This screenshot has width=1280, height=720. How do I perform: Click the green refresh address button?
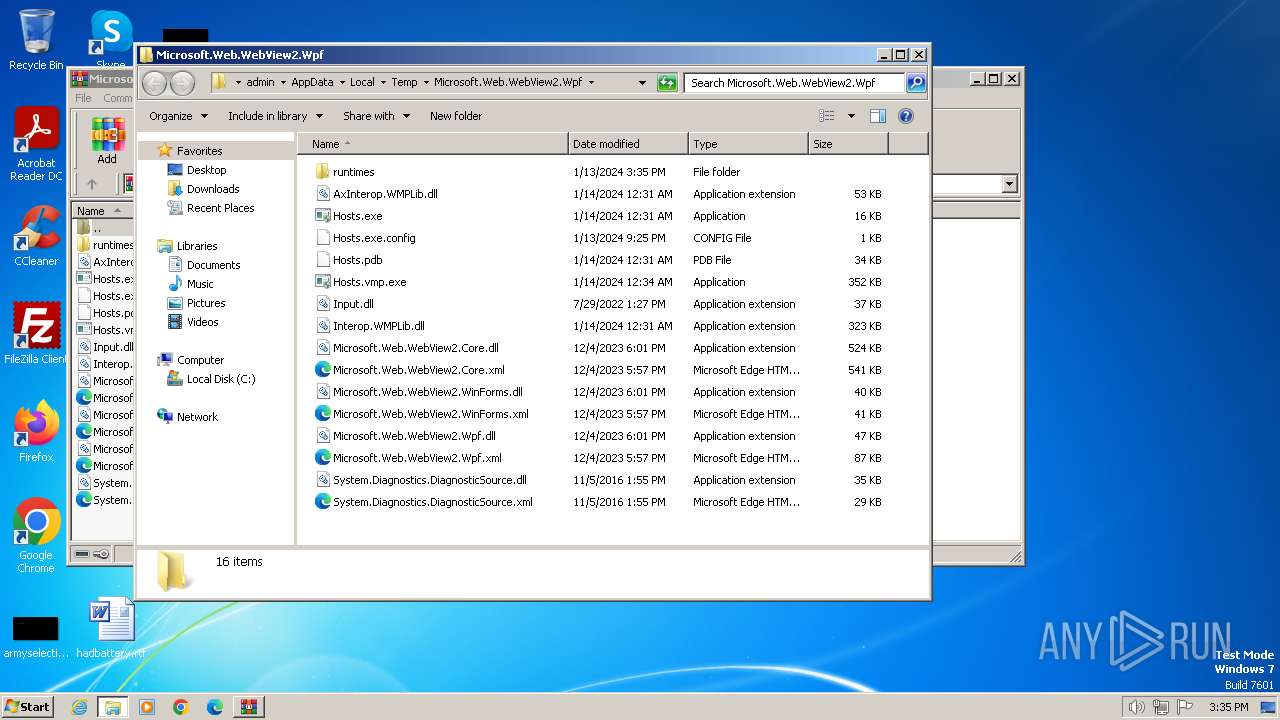[667, 83]
